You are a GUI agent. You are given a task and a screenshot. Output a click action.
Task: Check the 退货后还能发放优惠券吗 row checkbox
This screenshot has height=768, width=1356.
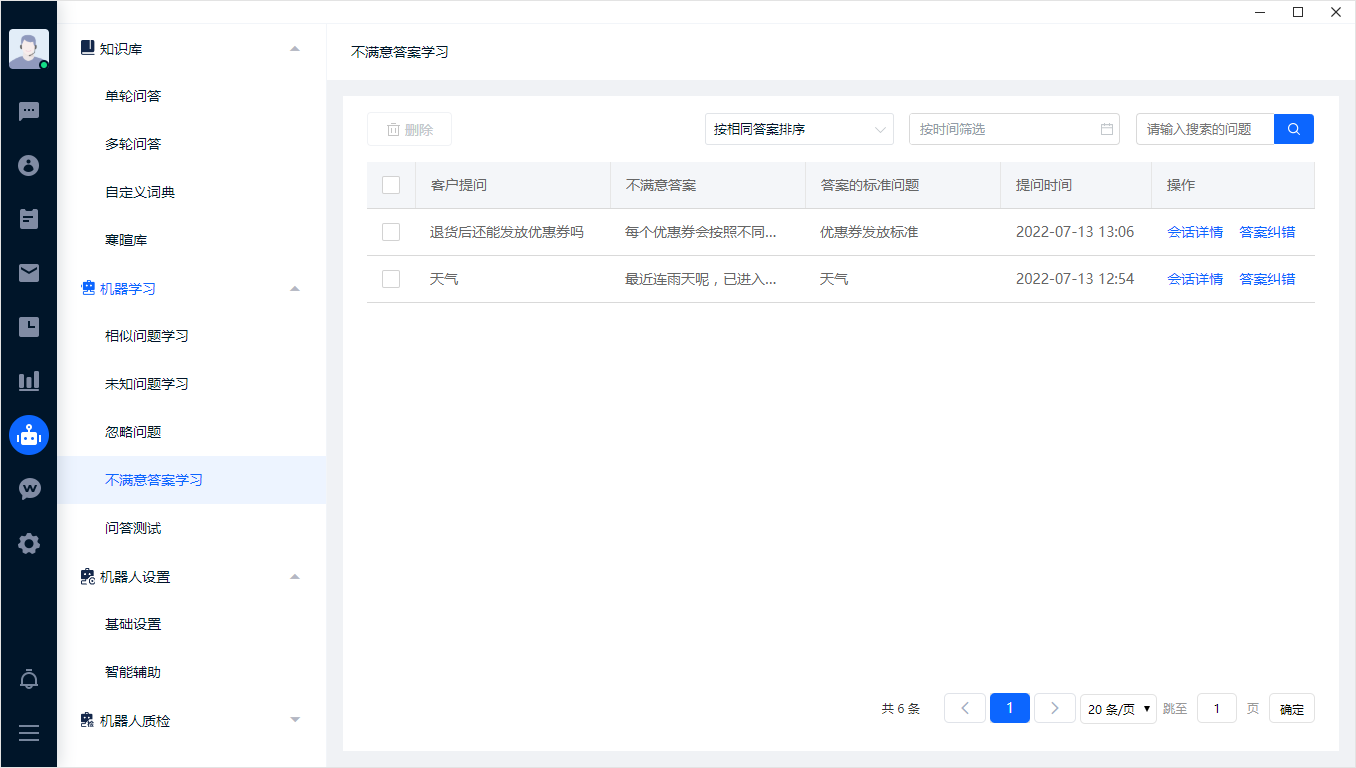pos(391,232)
